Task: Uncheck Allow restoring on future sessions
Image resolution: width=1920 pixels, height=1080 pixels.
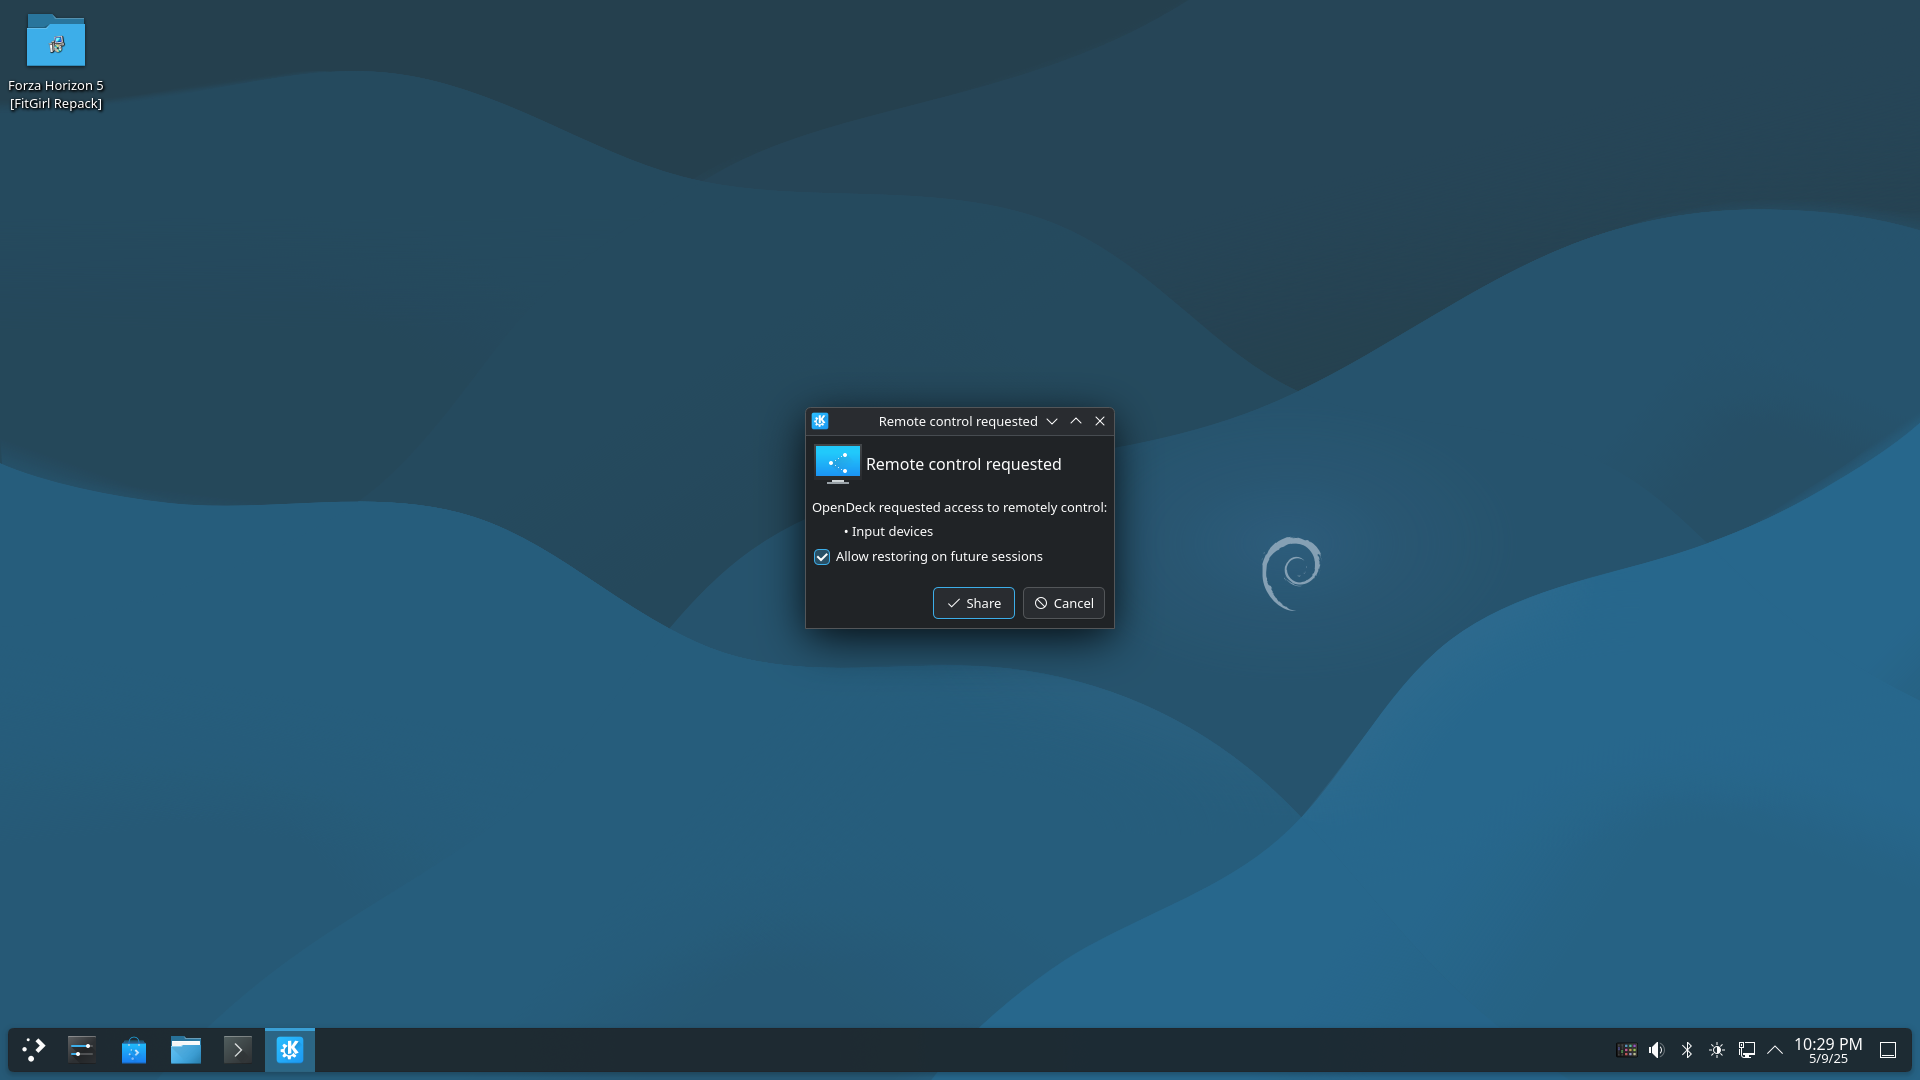Action: pos(822,557)
